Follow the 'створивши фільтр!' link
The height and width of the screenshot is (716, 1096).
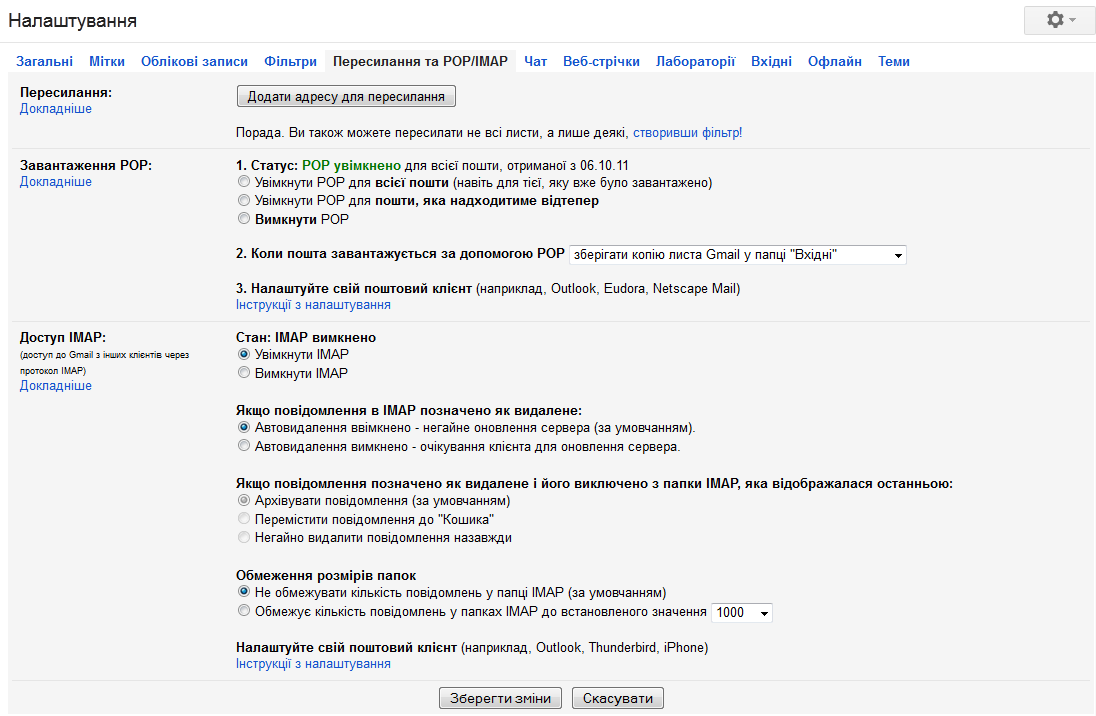[x=687, y=133]
